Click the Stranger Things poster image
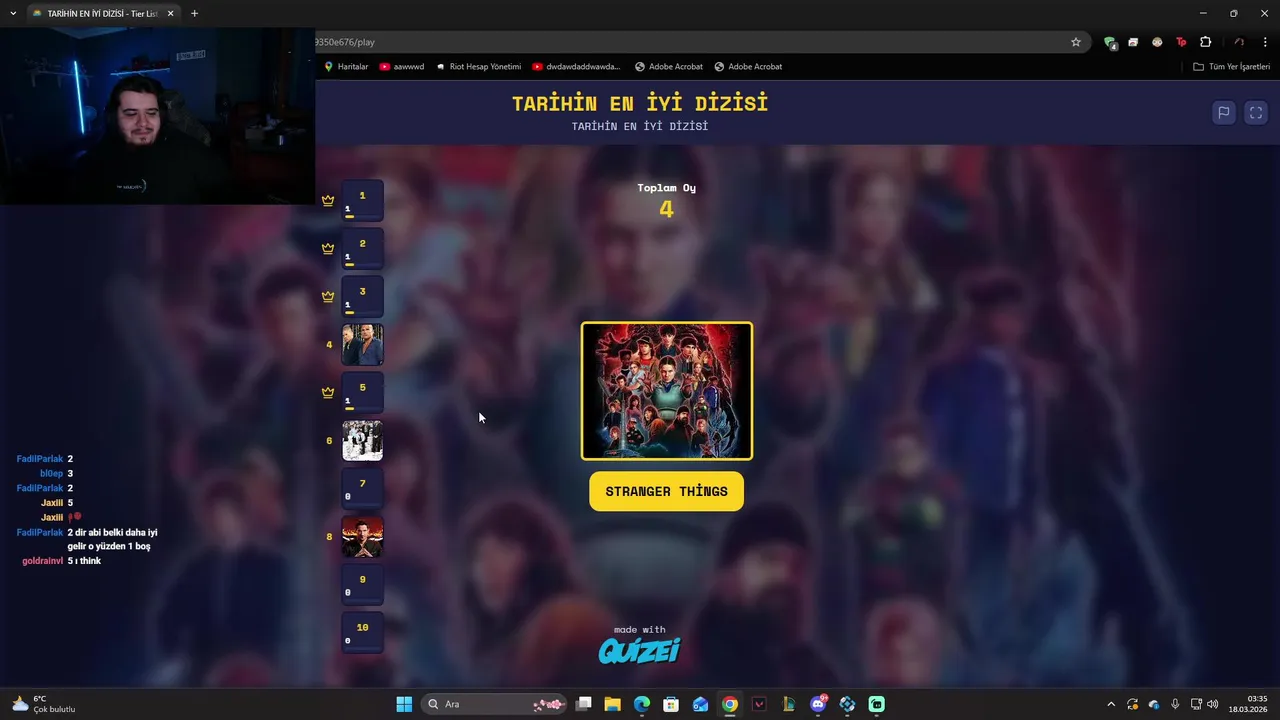Viewport: 1280px width, 720px height. (x=667, y=391)
